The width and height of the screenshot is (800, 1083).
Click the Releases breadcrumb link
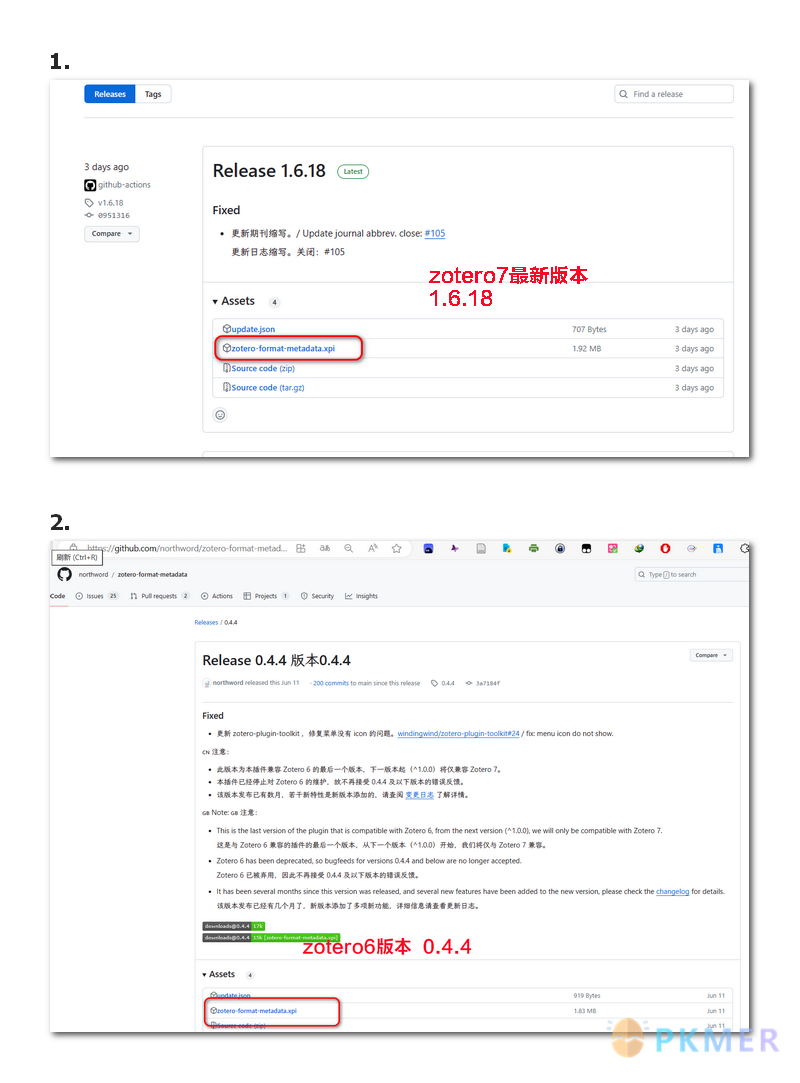click(206, 622)
